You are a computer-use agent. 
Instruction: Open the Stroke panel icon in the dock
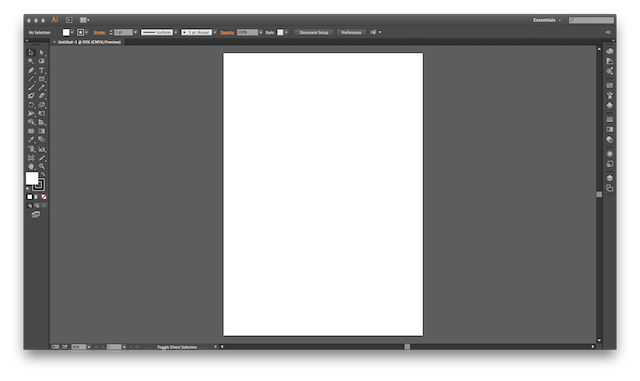610,120
